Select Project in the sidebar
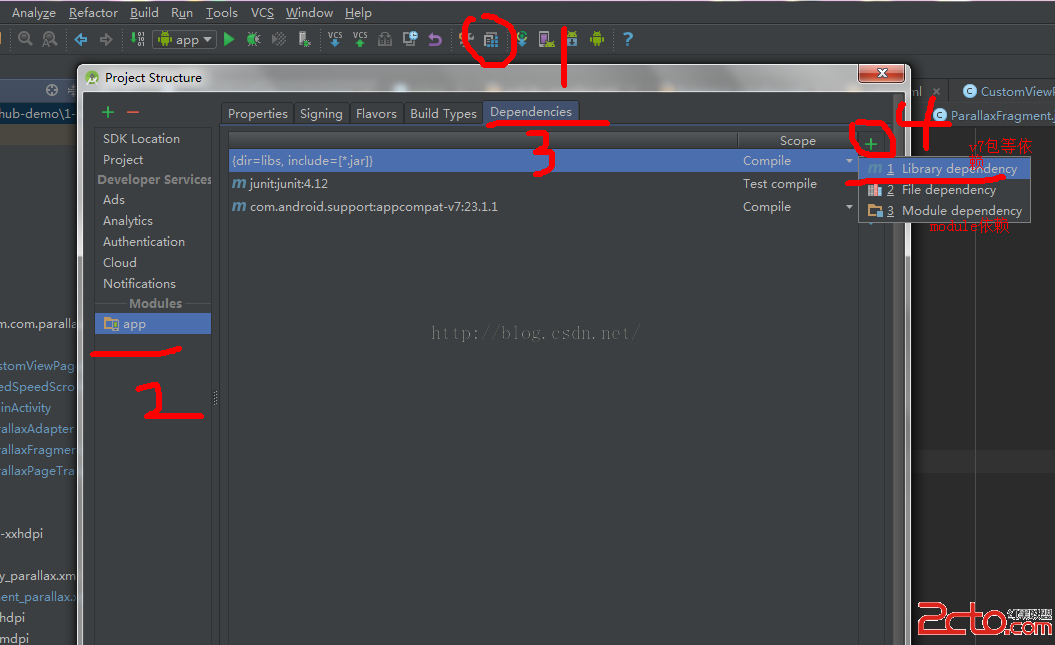 click(123, 159)
